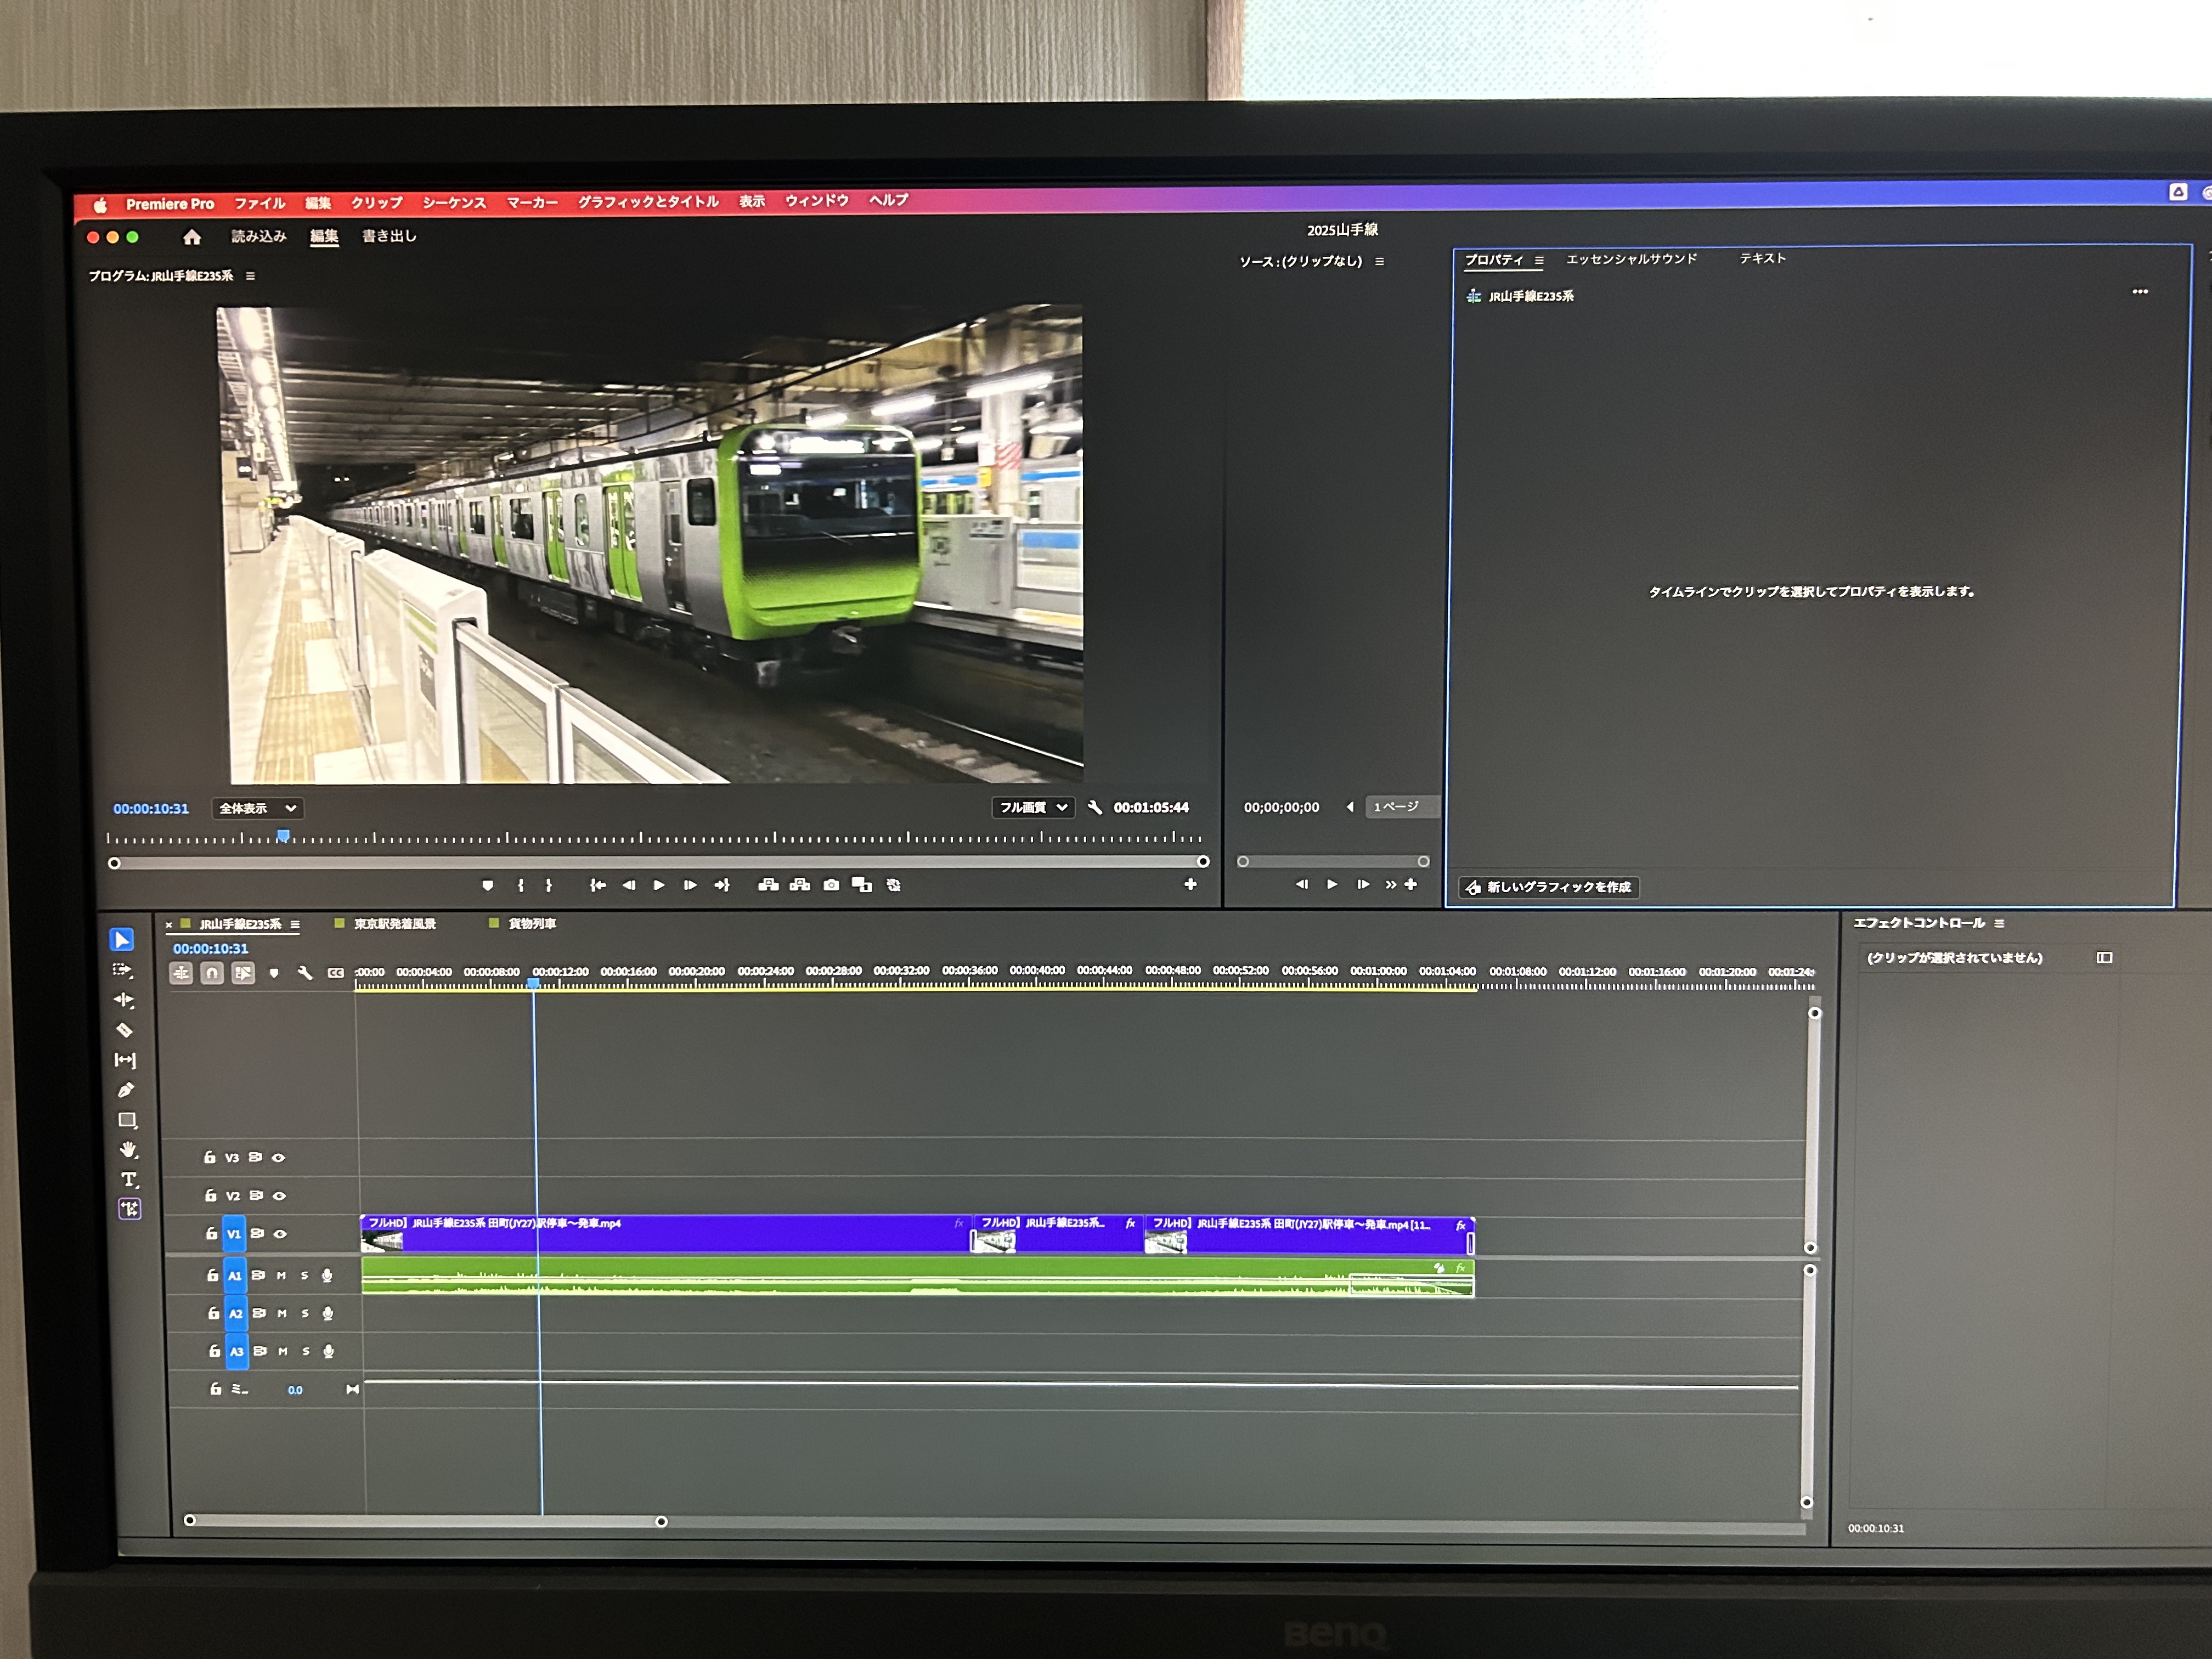Open the Source panel menu
Viewport: 2212px width, 1659px height.
pyautogui.click(x=1380, y=261)
